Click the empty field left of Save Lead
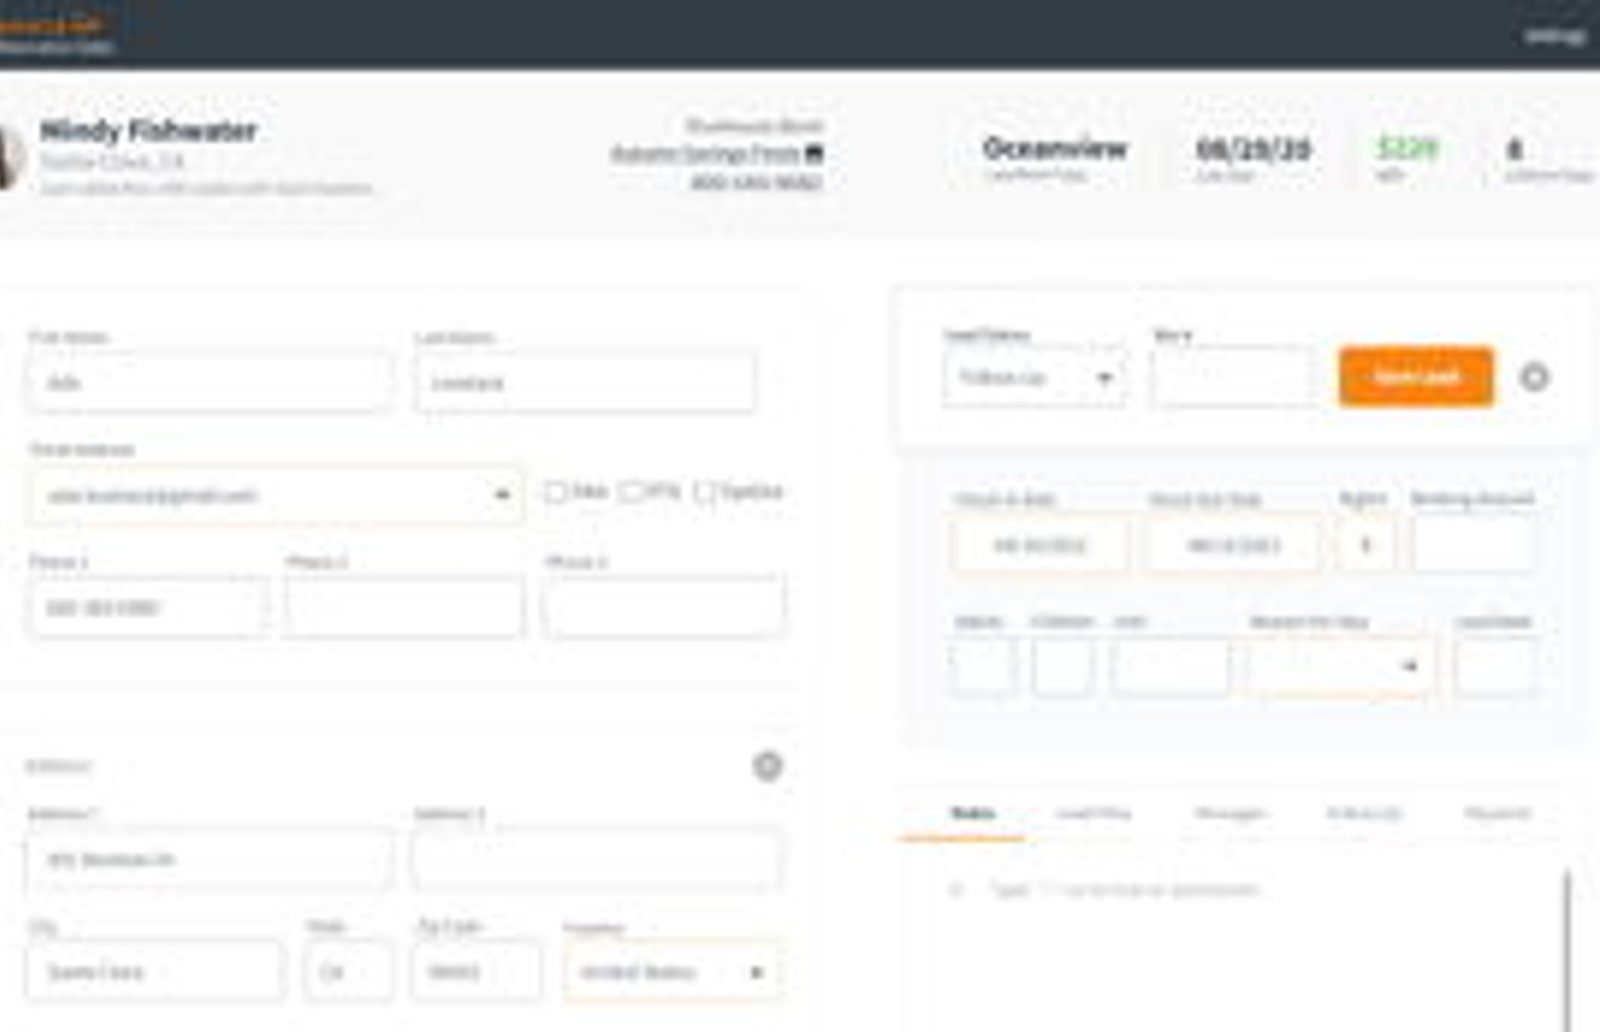 pos(1232,378)
